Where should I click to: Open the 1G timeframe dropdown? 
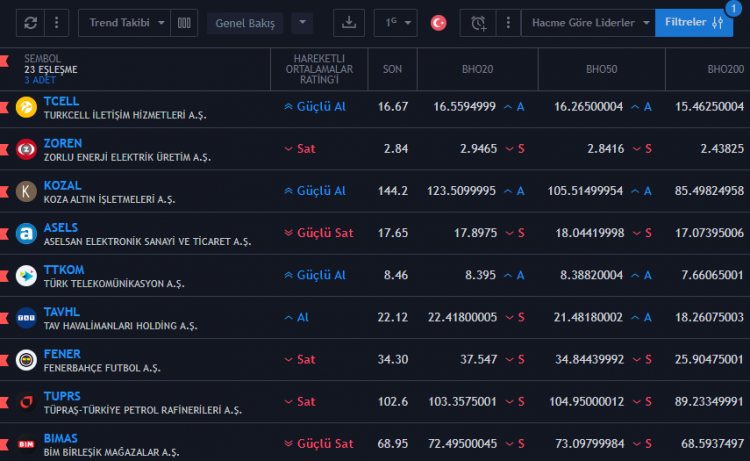pos(396,23)
